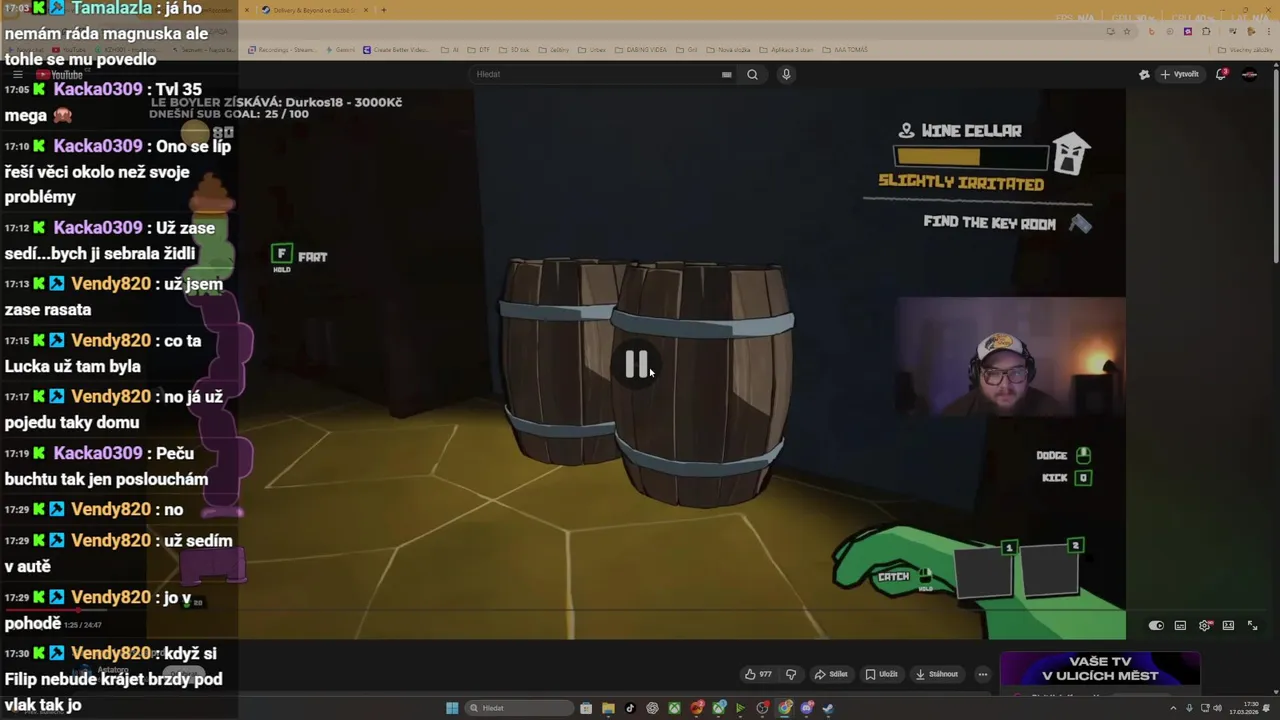
Task: Open DABING VIDEA bookmark folder
Action: click(x=641, y=50)
